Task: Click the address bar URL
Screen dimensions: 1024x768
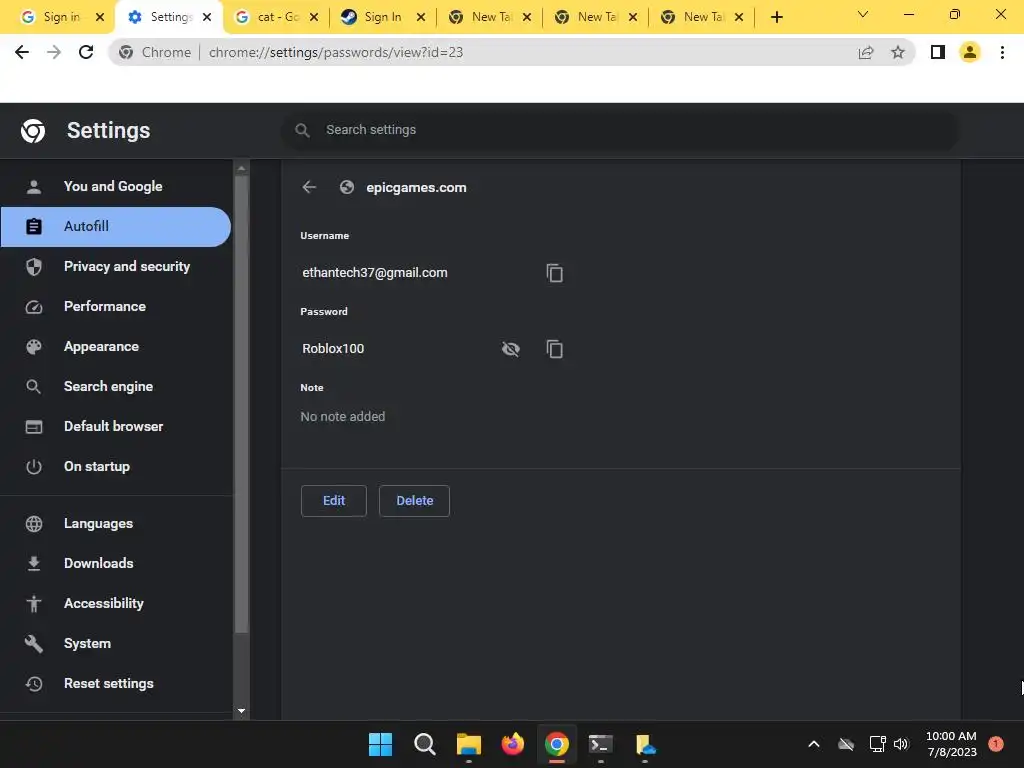Action: tap(336, 52)
